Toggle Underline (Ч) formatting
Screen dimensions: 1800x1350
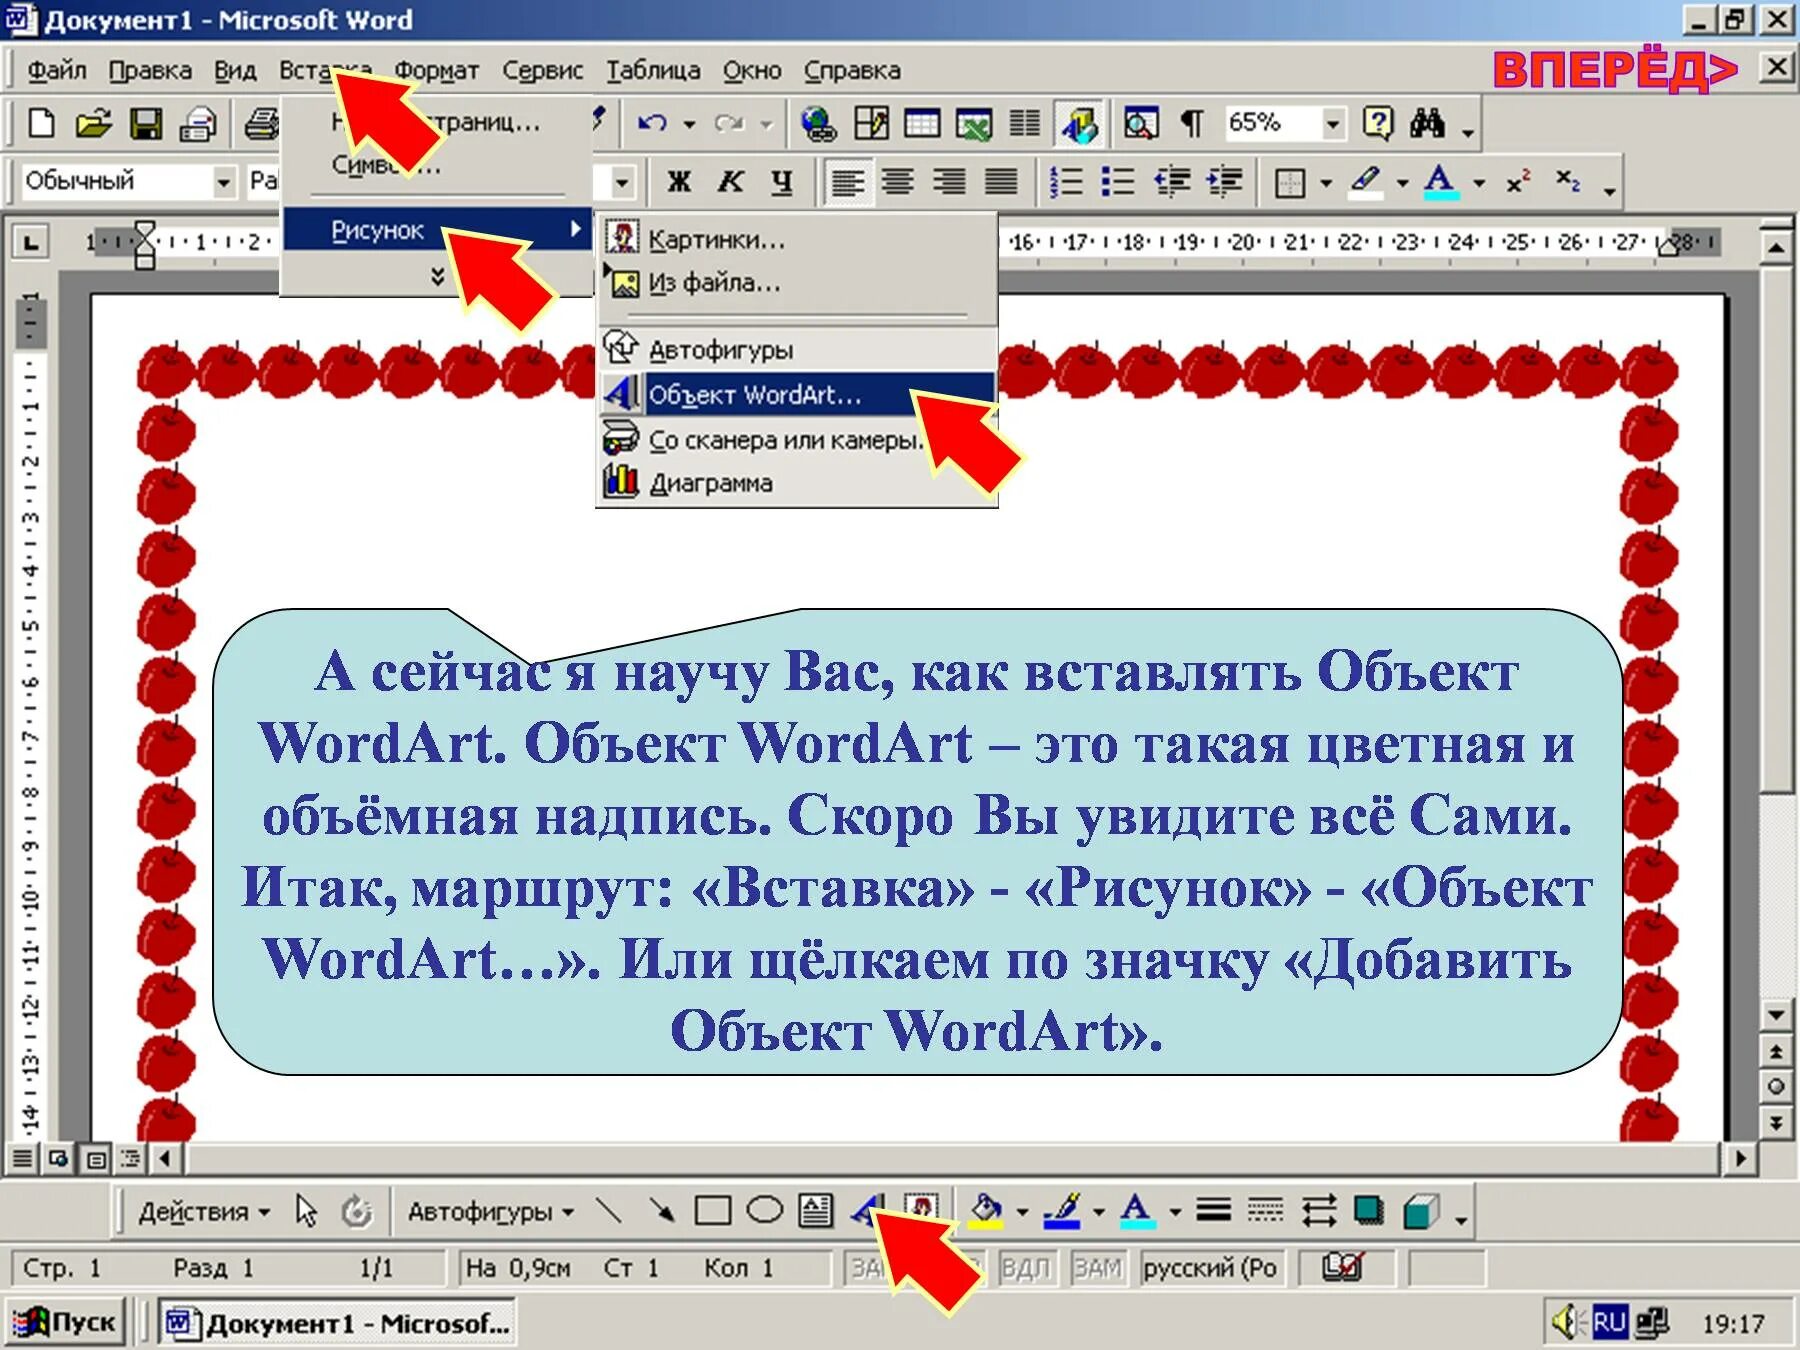click(x=782, y=182)
